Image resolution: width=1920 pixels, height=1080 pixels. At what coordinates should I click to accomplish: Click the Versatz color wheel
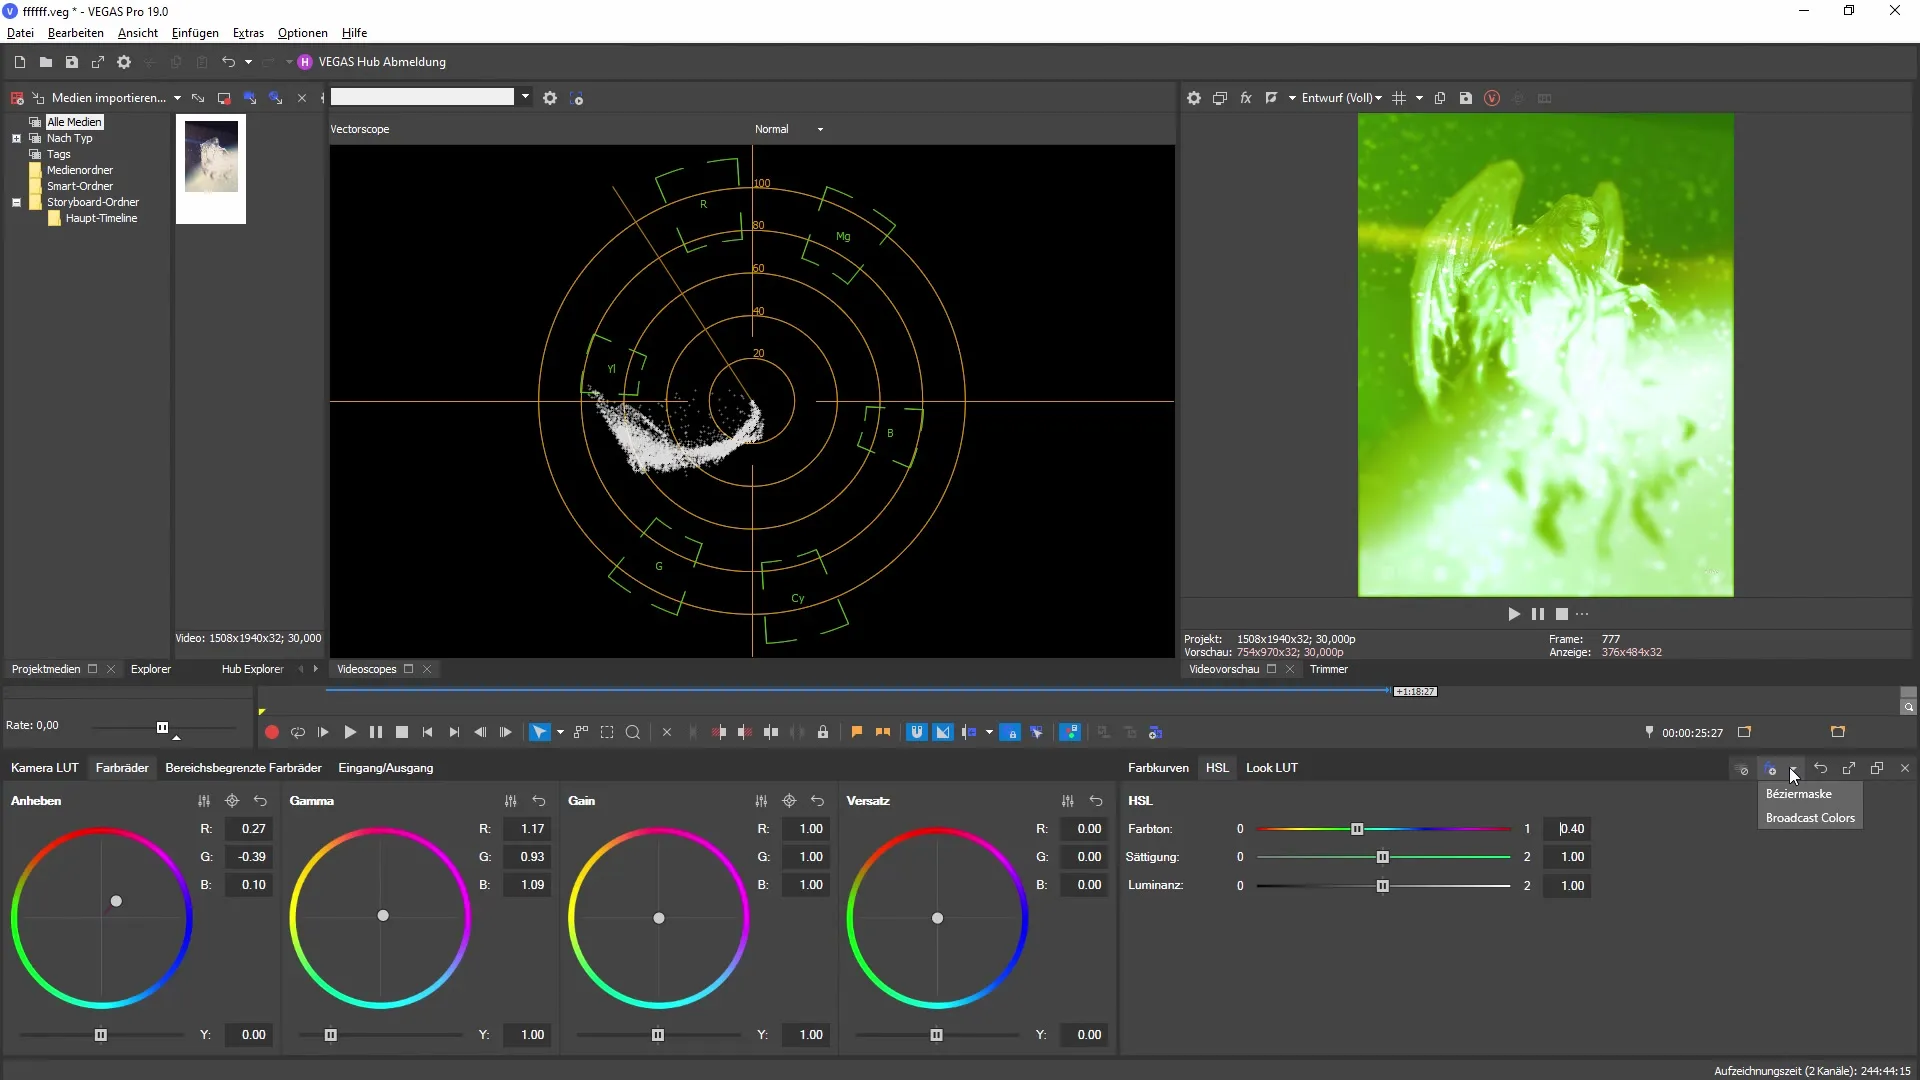tap(938, 918)
